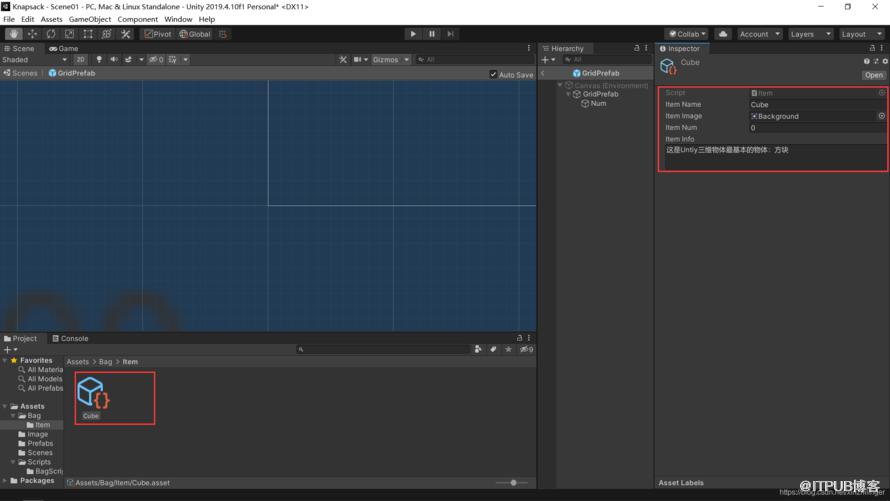Toggle 2D scene view mode
The width and height of the screenshot is (890, 501).
(81, 60)
